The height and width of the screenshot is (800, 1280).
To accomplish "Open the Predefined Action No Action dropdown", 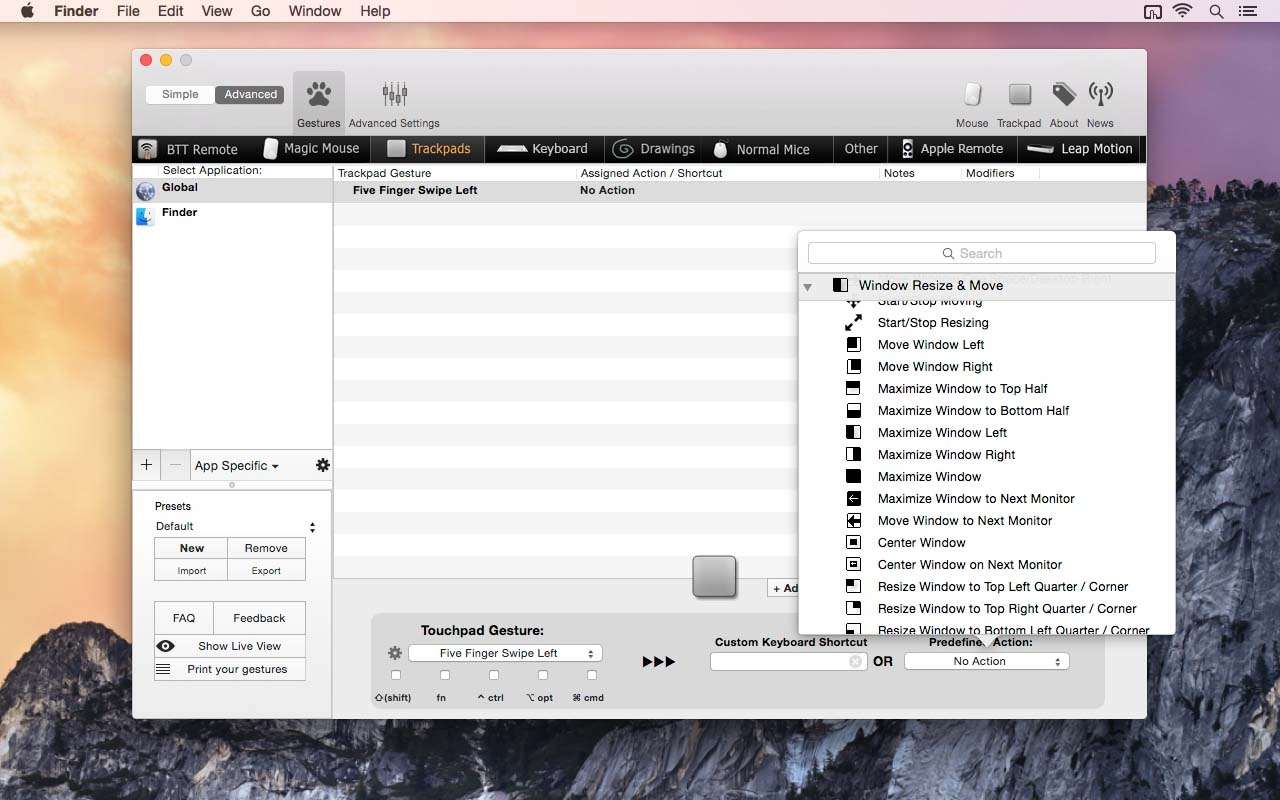I will click(x=987, y=661).
